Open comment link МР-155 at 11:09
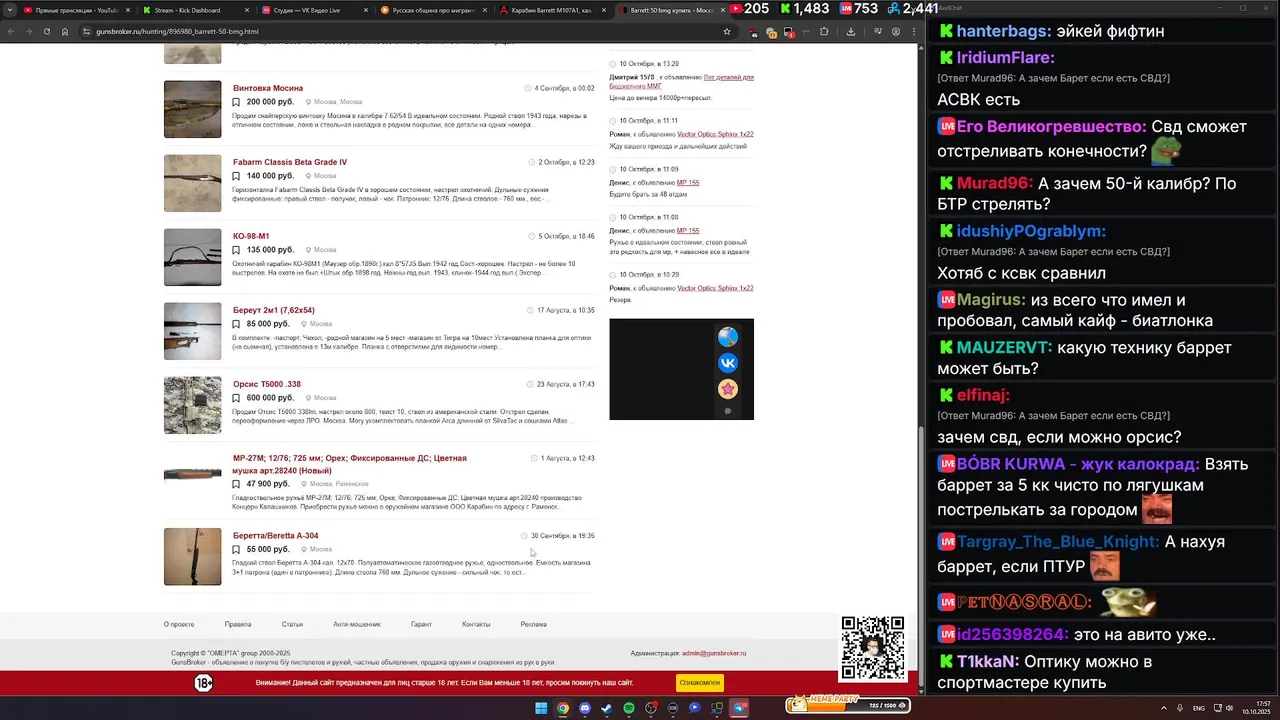Viewport: 1280px width, 720px height. [688, 183]
